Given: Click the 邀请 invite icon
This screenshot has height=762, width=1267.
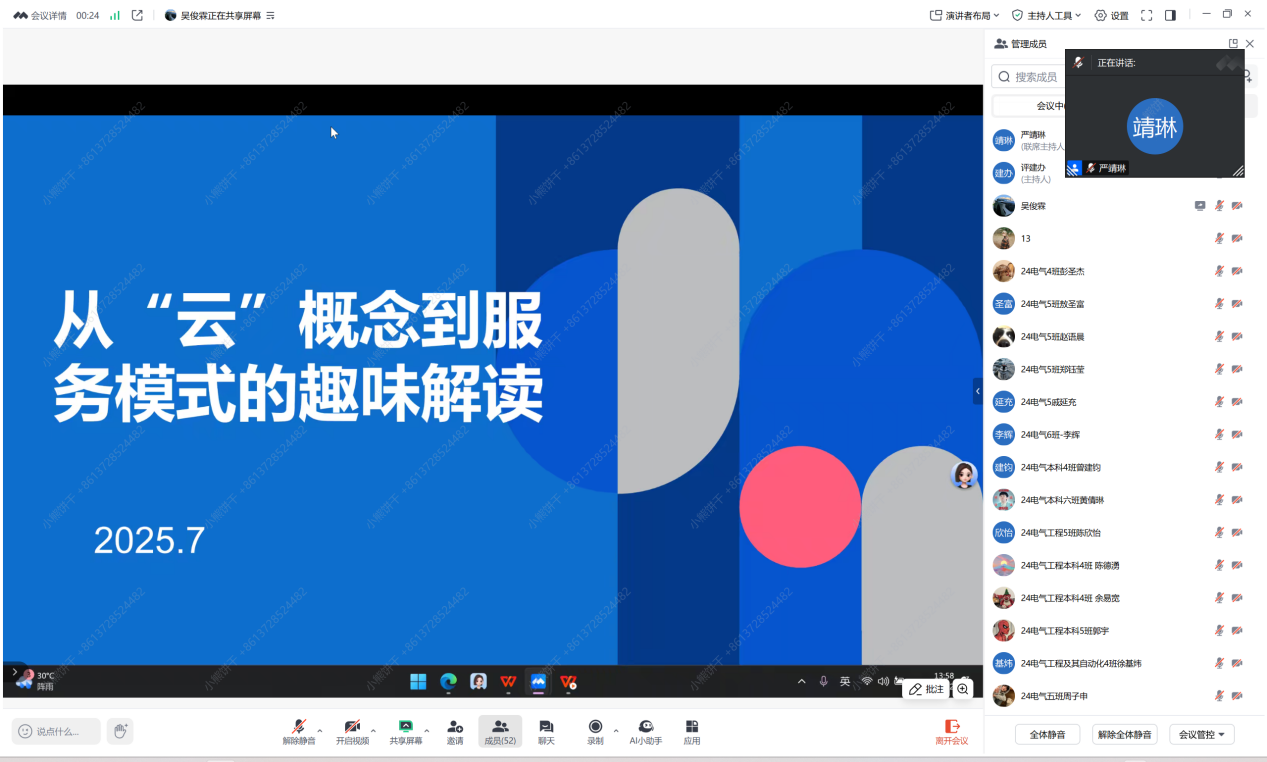Looking at the screenshot, I should pos(455,731).
